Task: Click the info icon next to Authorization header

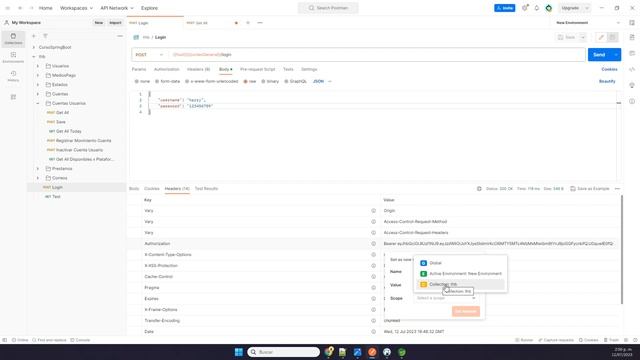Action: click(373, 244)
